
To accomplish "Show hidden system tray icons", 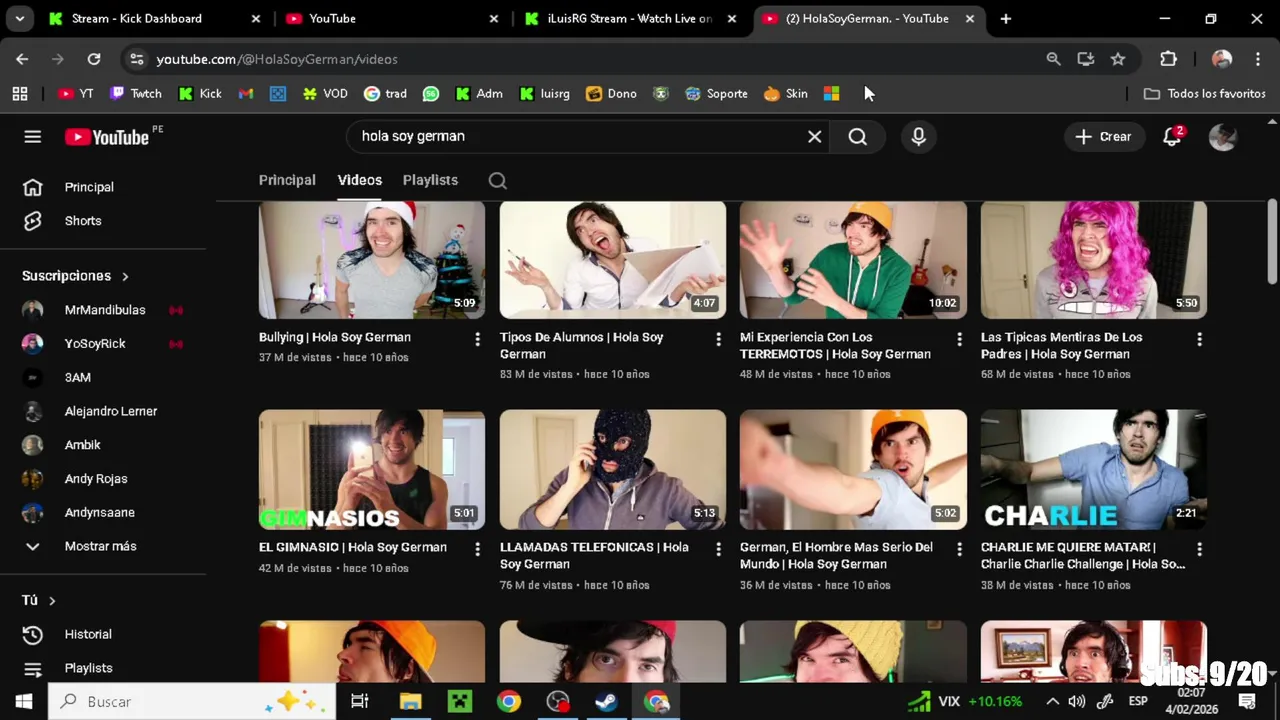I will (1052, 701).
